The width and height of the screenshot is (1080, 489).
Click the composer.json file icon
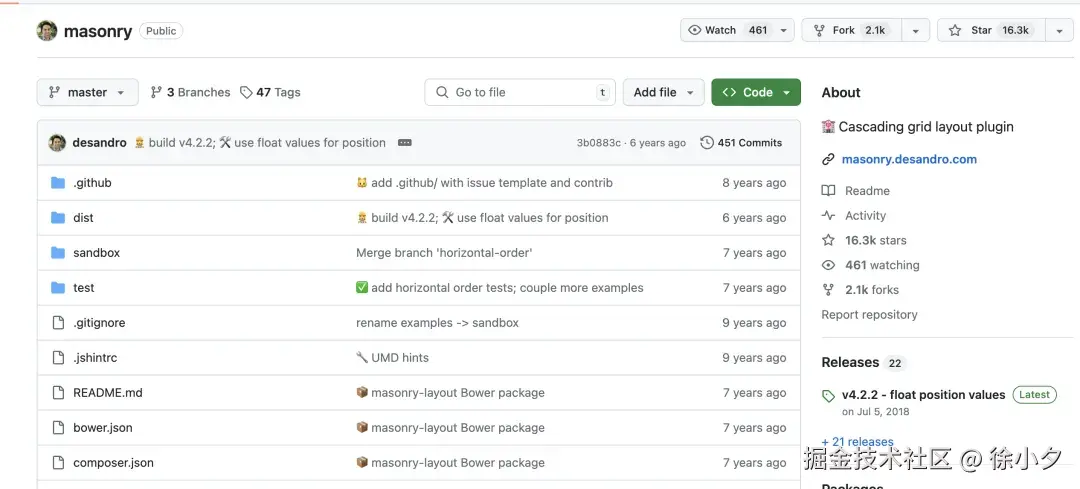click(59, 463)
